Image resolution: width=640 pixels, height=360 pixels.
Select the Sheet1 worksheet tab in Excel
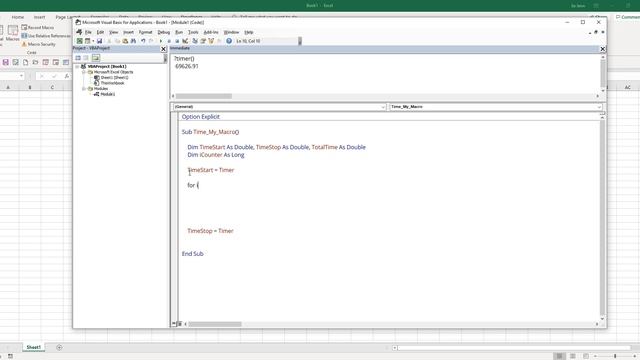tap(33, 347)
